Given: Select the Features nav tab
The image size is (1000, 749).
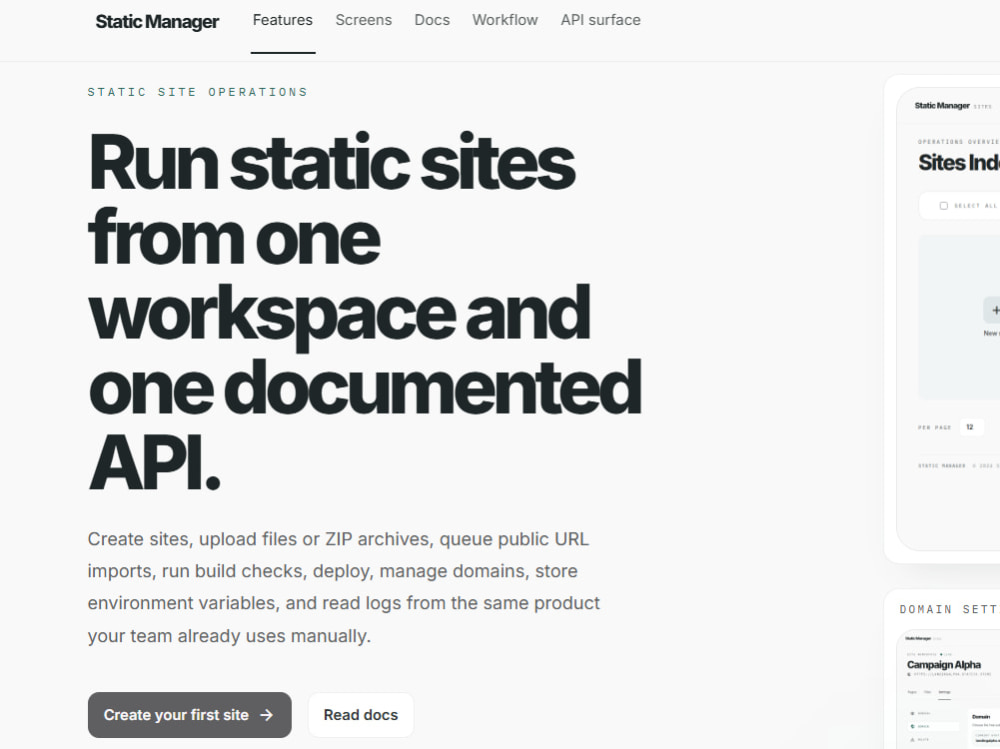Looking at the screenshot, I should 283,20.
